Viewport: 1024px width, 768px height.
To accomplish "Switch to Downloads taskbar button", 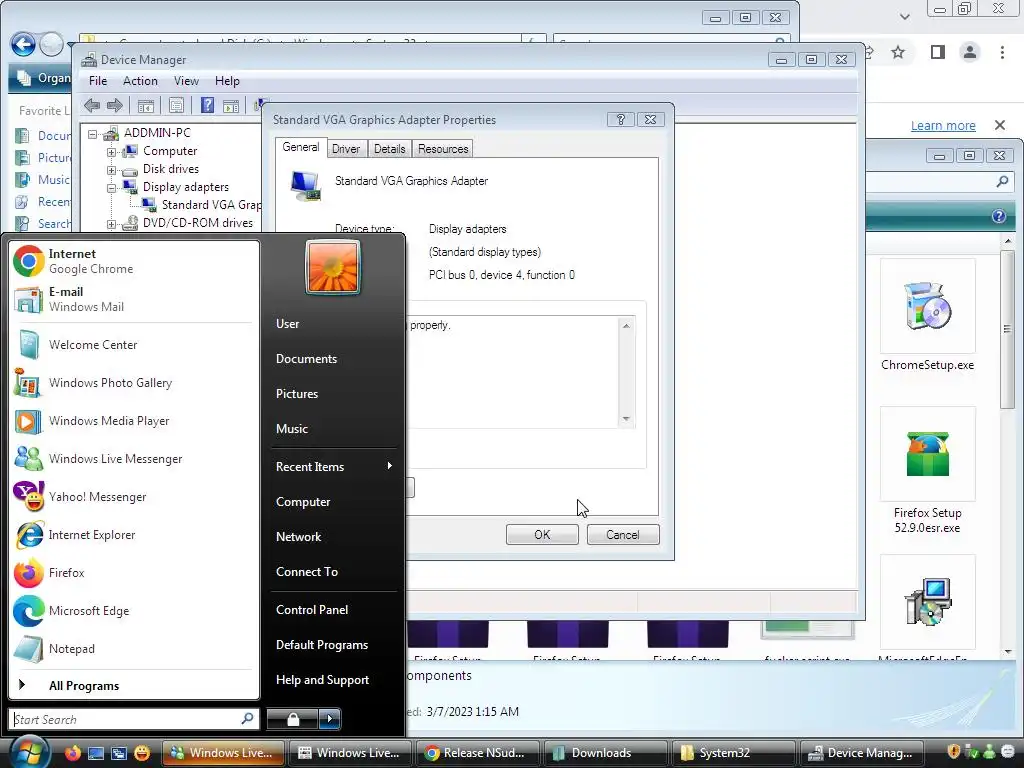I will [x=605, y=753].
